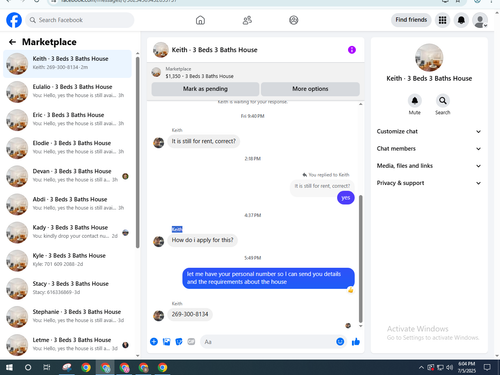Search in conversation magnifier icon
The width and height of the screenshot is (500, 375).
(x=442, y=100)
